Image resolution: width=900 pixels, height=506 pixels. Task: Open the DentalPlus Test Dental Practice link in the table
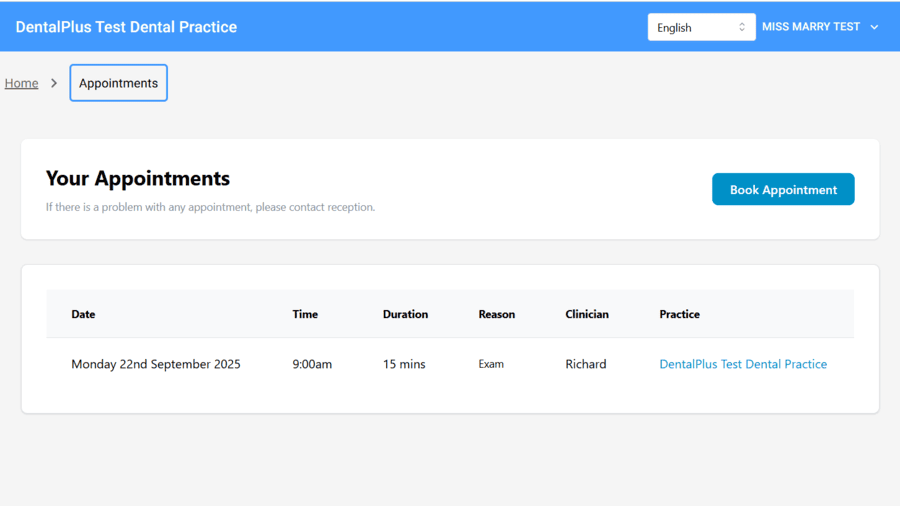pyautogui.click(x=743, y=364)
